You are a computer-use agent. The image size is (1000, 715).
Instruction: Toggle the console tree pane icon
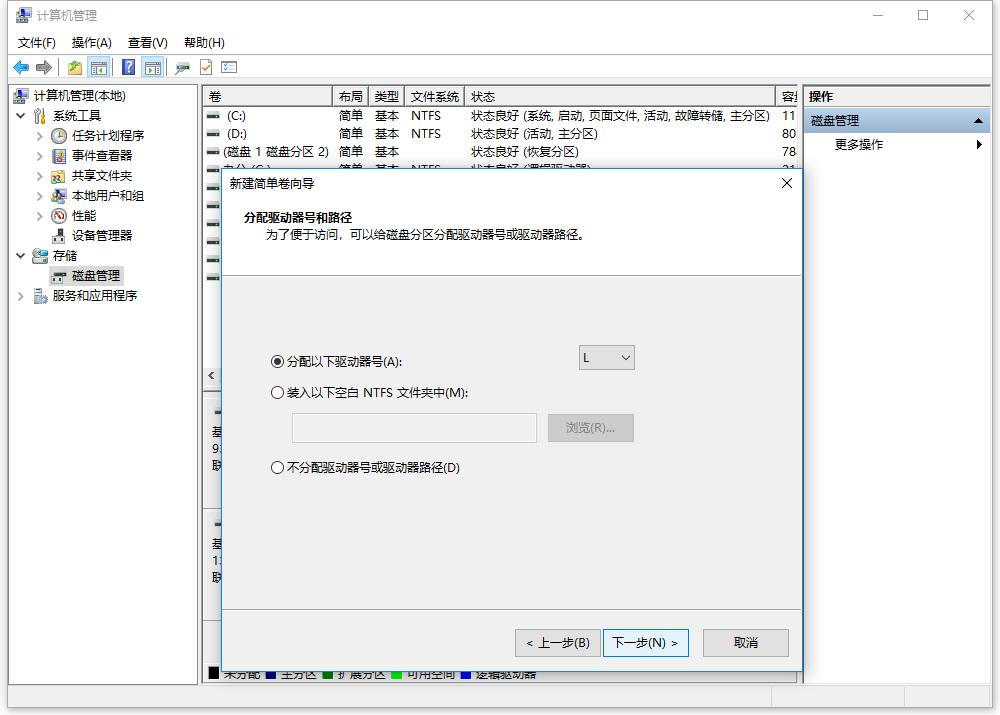(x=99, y=67)
